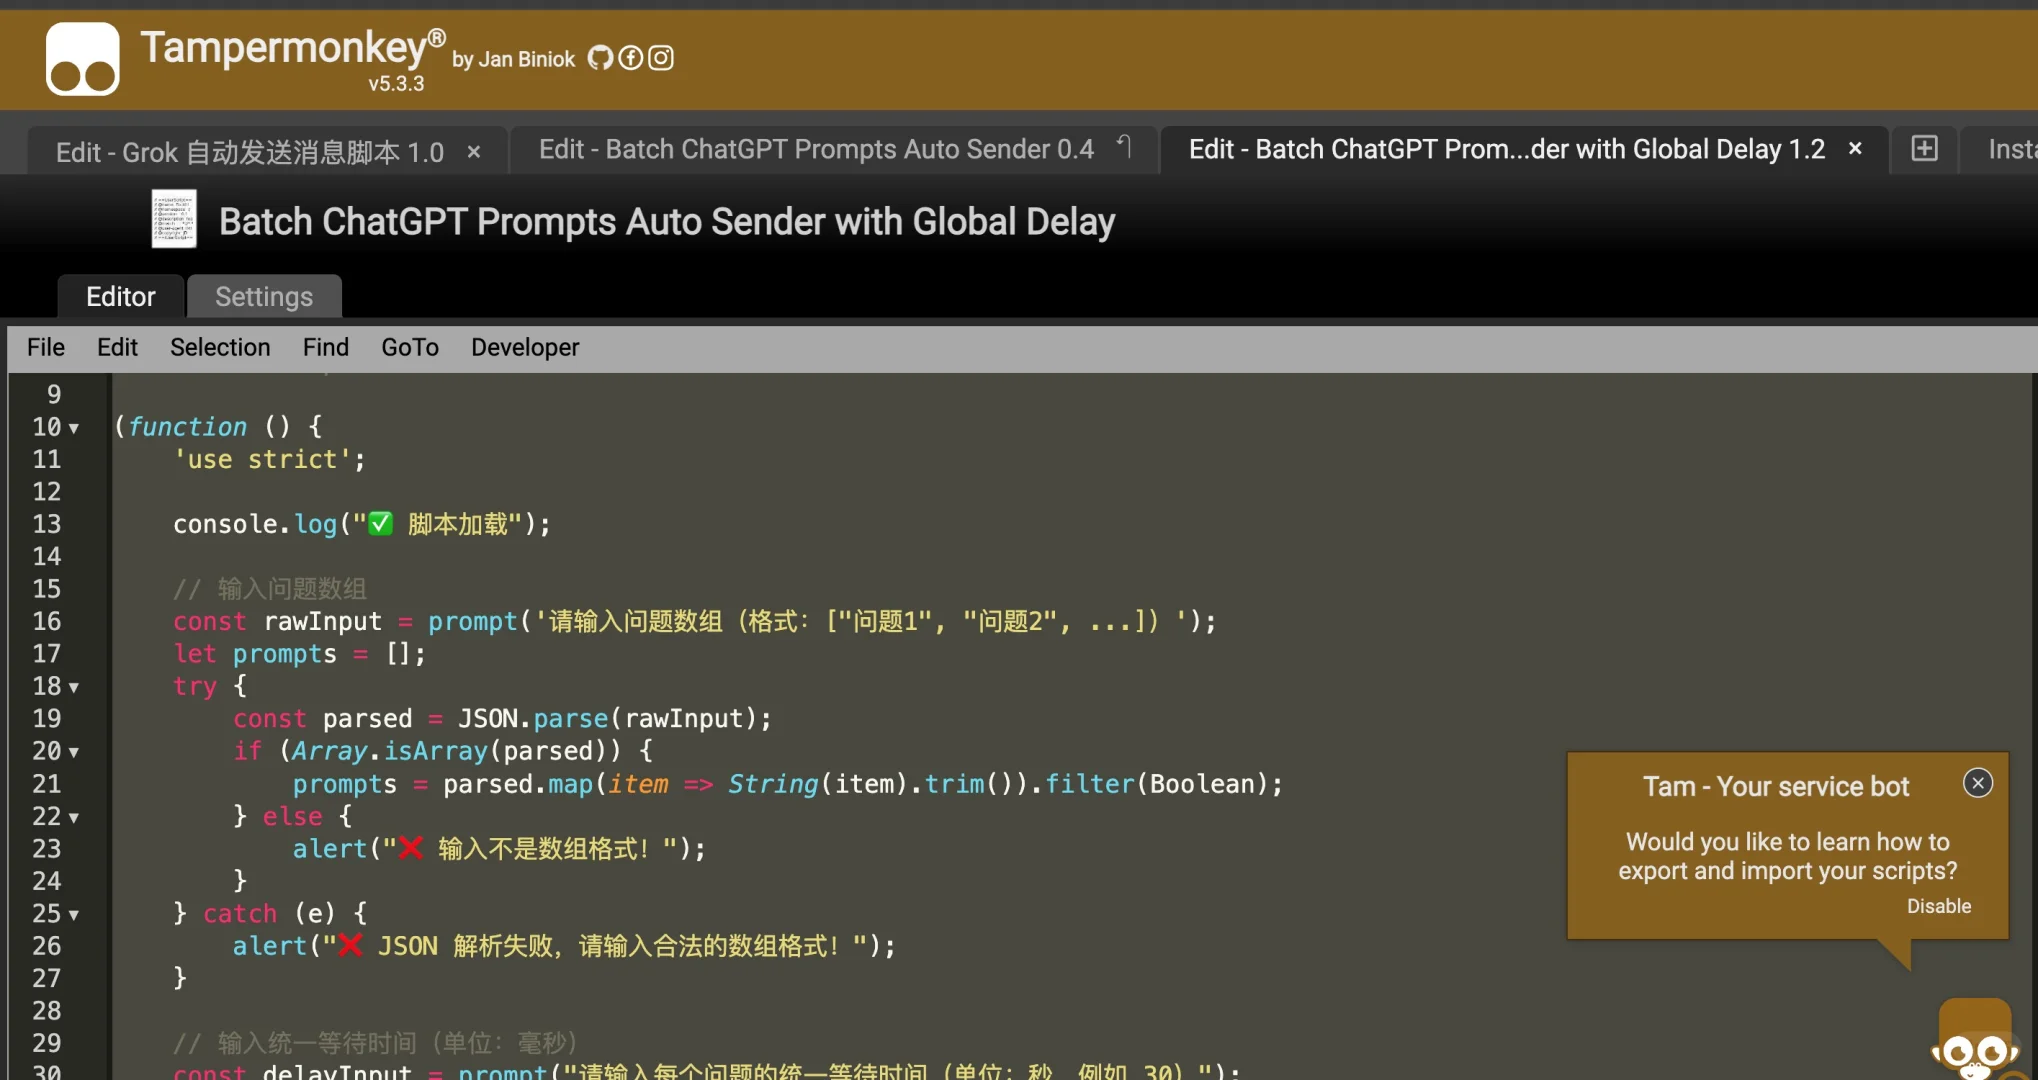The width and height of the screenshot is (2038, 1080).
Task: Close the Tam service bot popup
Action: [1977, 783]
